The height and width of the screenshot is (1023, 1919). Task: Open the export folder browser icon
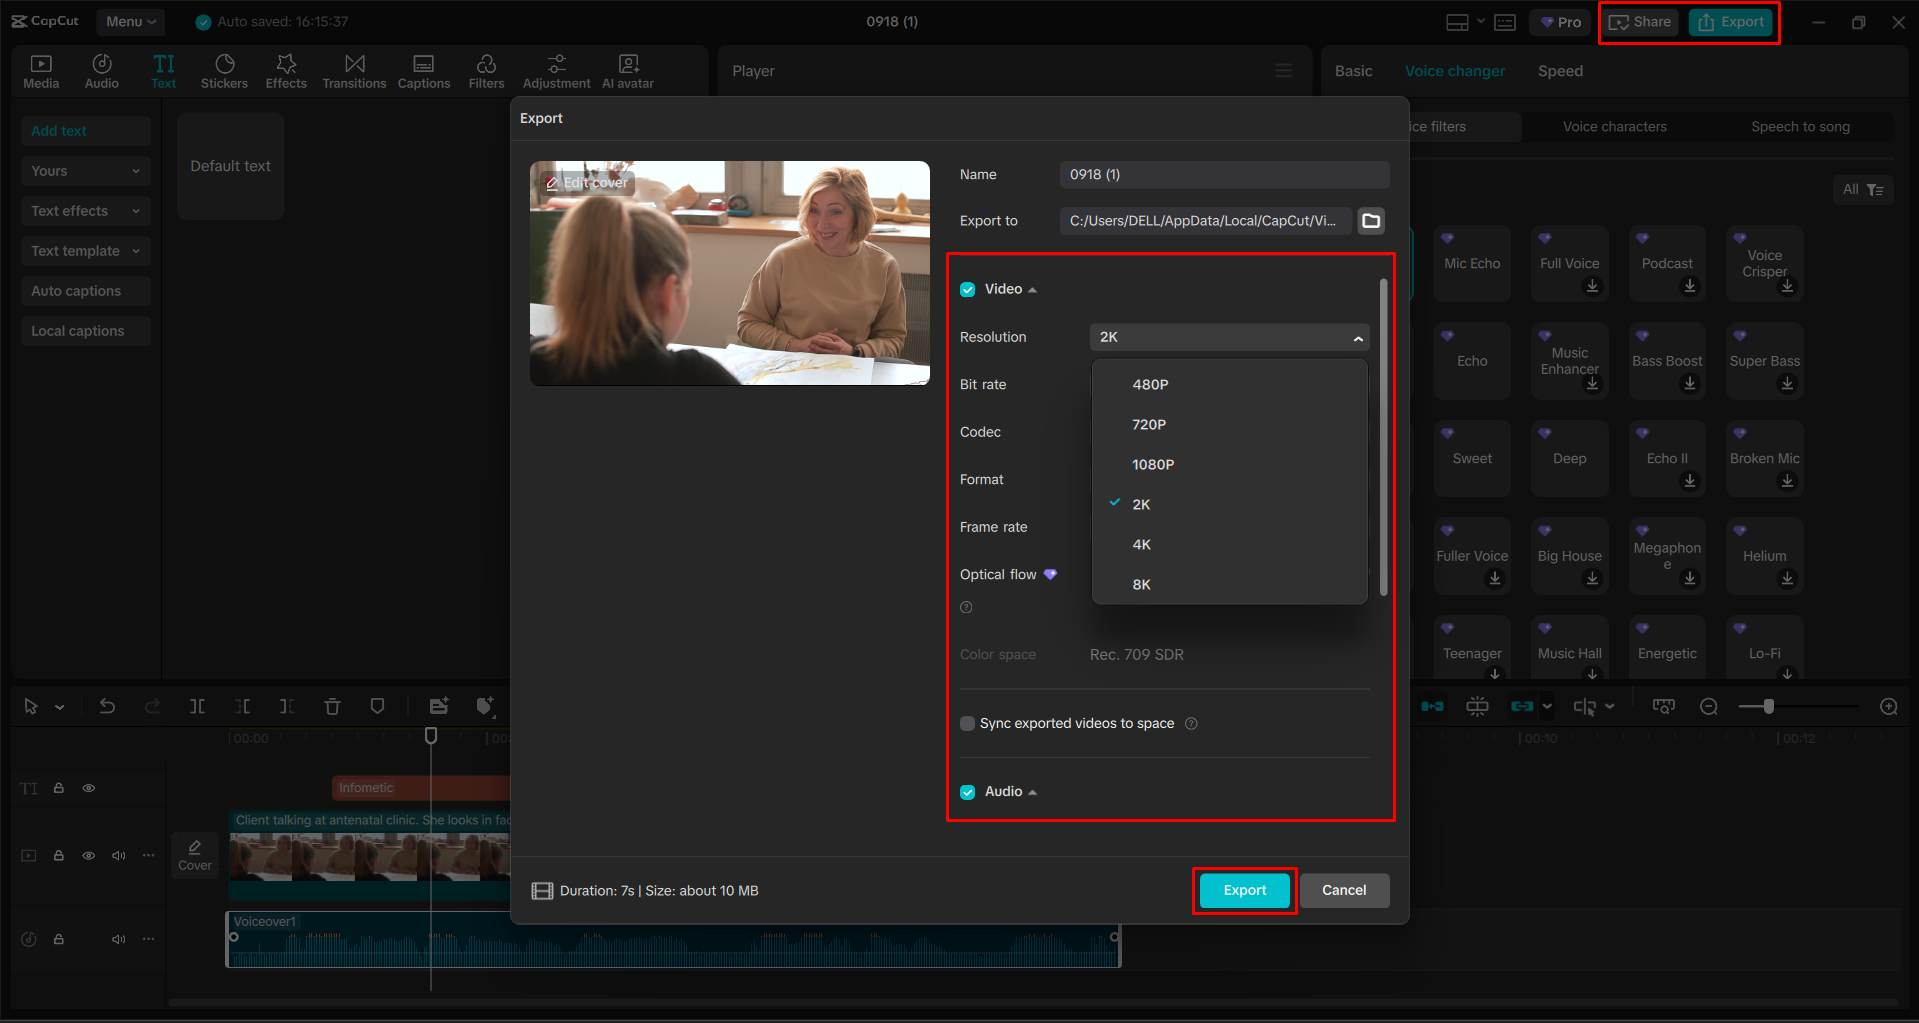(1370, 221)
